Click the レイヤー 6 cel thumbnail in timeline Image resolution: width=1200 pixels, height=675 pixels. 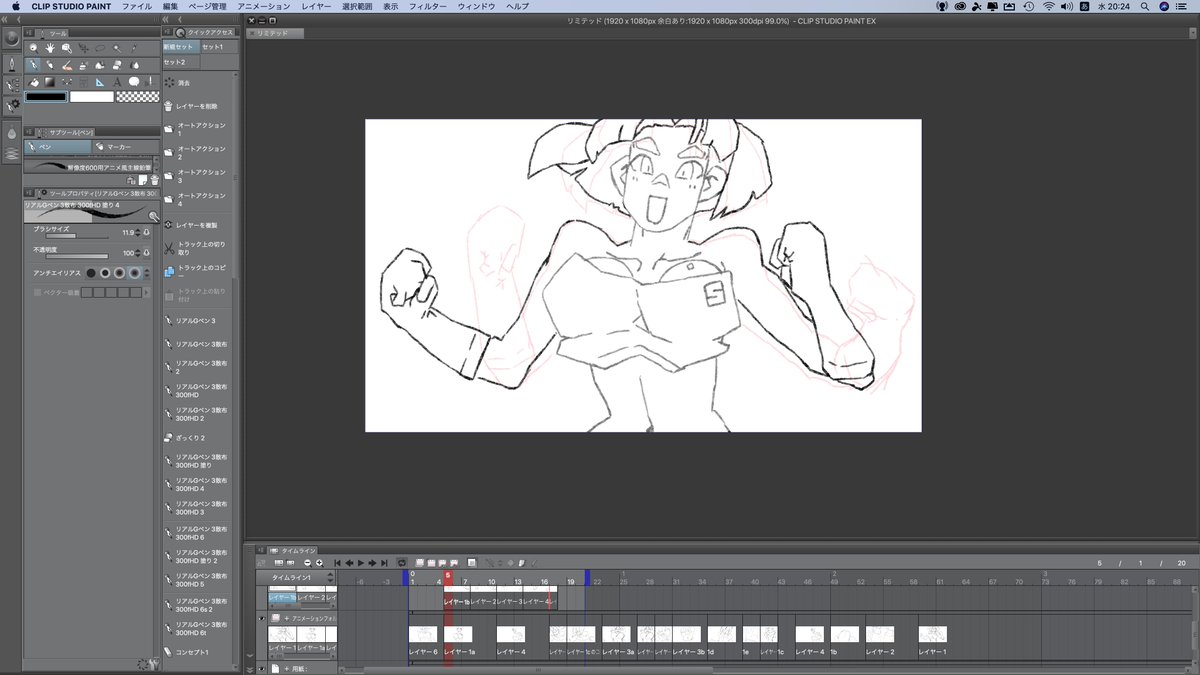coord(423,634)
